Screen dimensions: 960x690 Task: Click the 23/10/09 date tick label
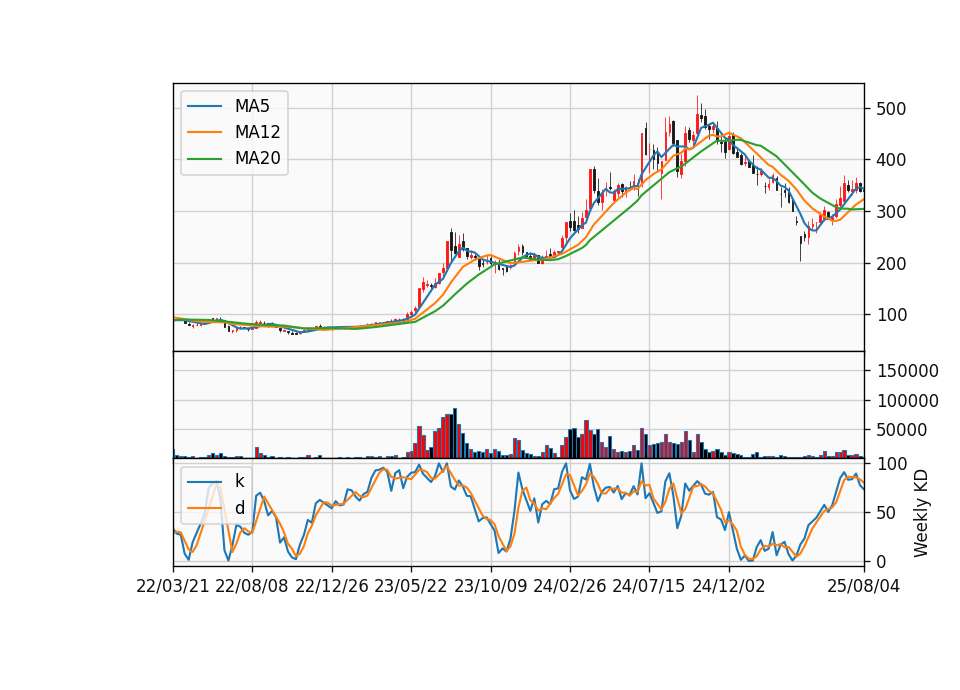(490, 586)
